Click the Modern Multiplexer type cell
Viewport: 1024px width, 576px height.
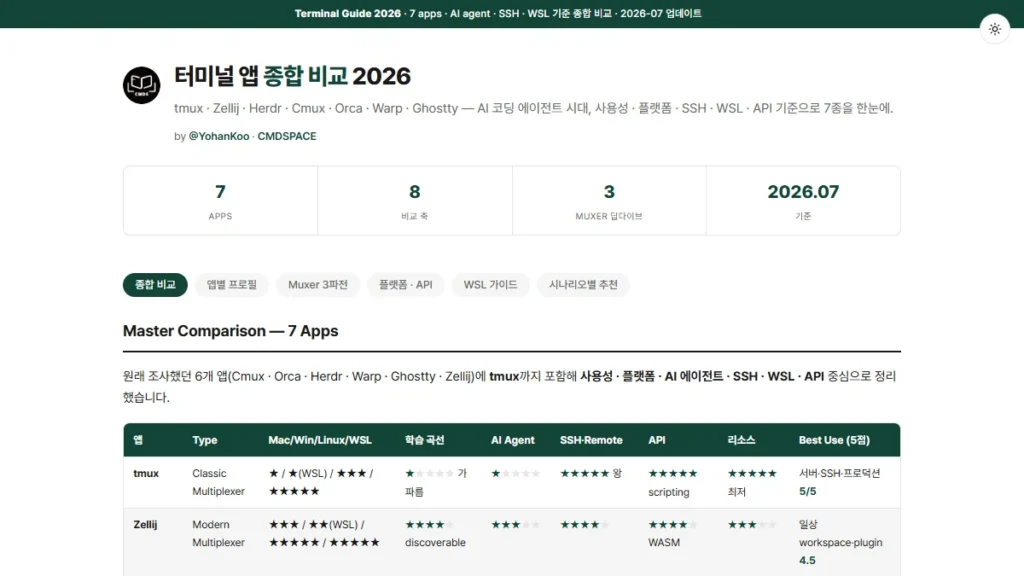218,534
